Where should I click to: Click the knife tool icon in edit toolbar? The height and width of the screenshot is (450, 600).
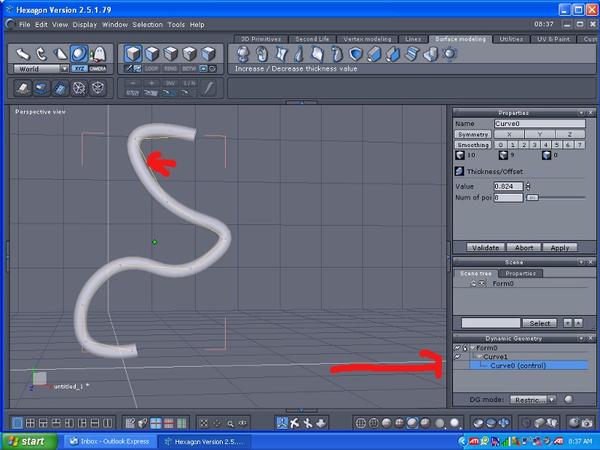click(x=209, y=88)
